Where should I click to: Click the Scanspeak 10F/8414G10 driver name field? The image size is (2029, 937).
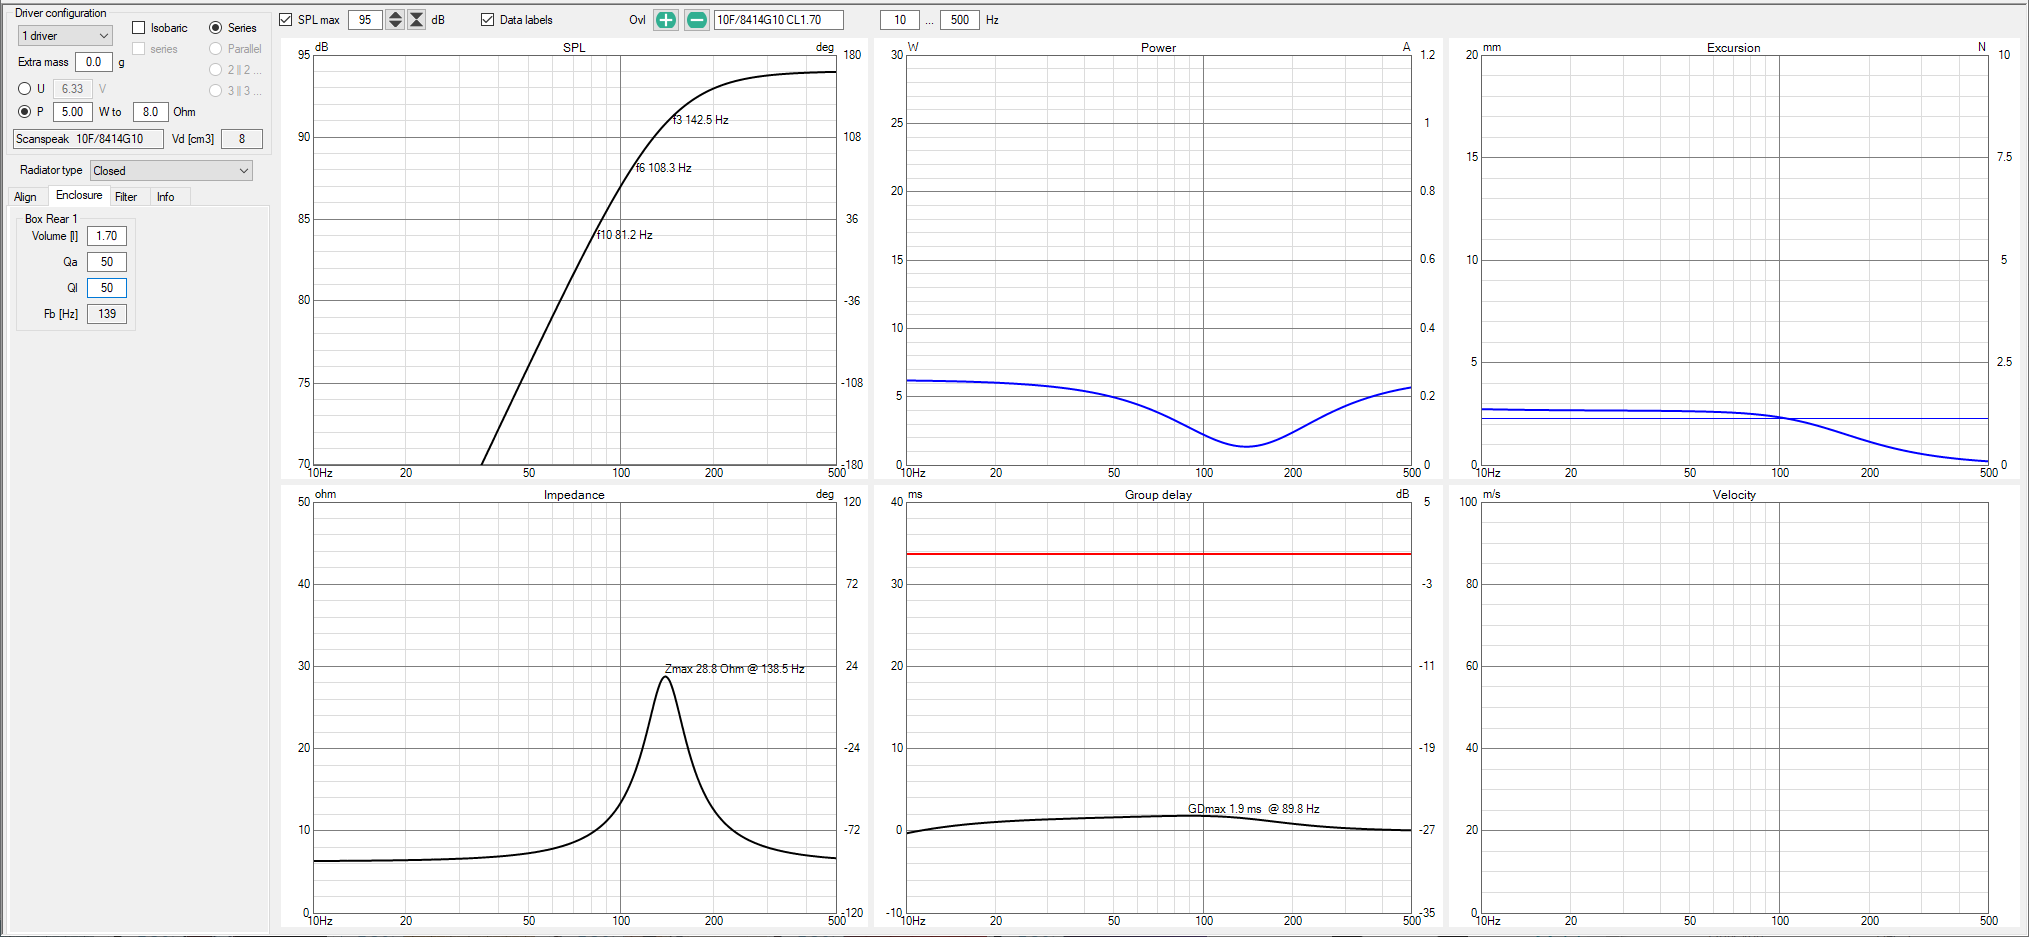pos(88,139)
